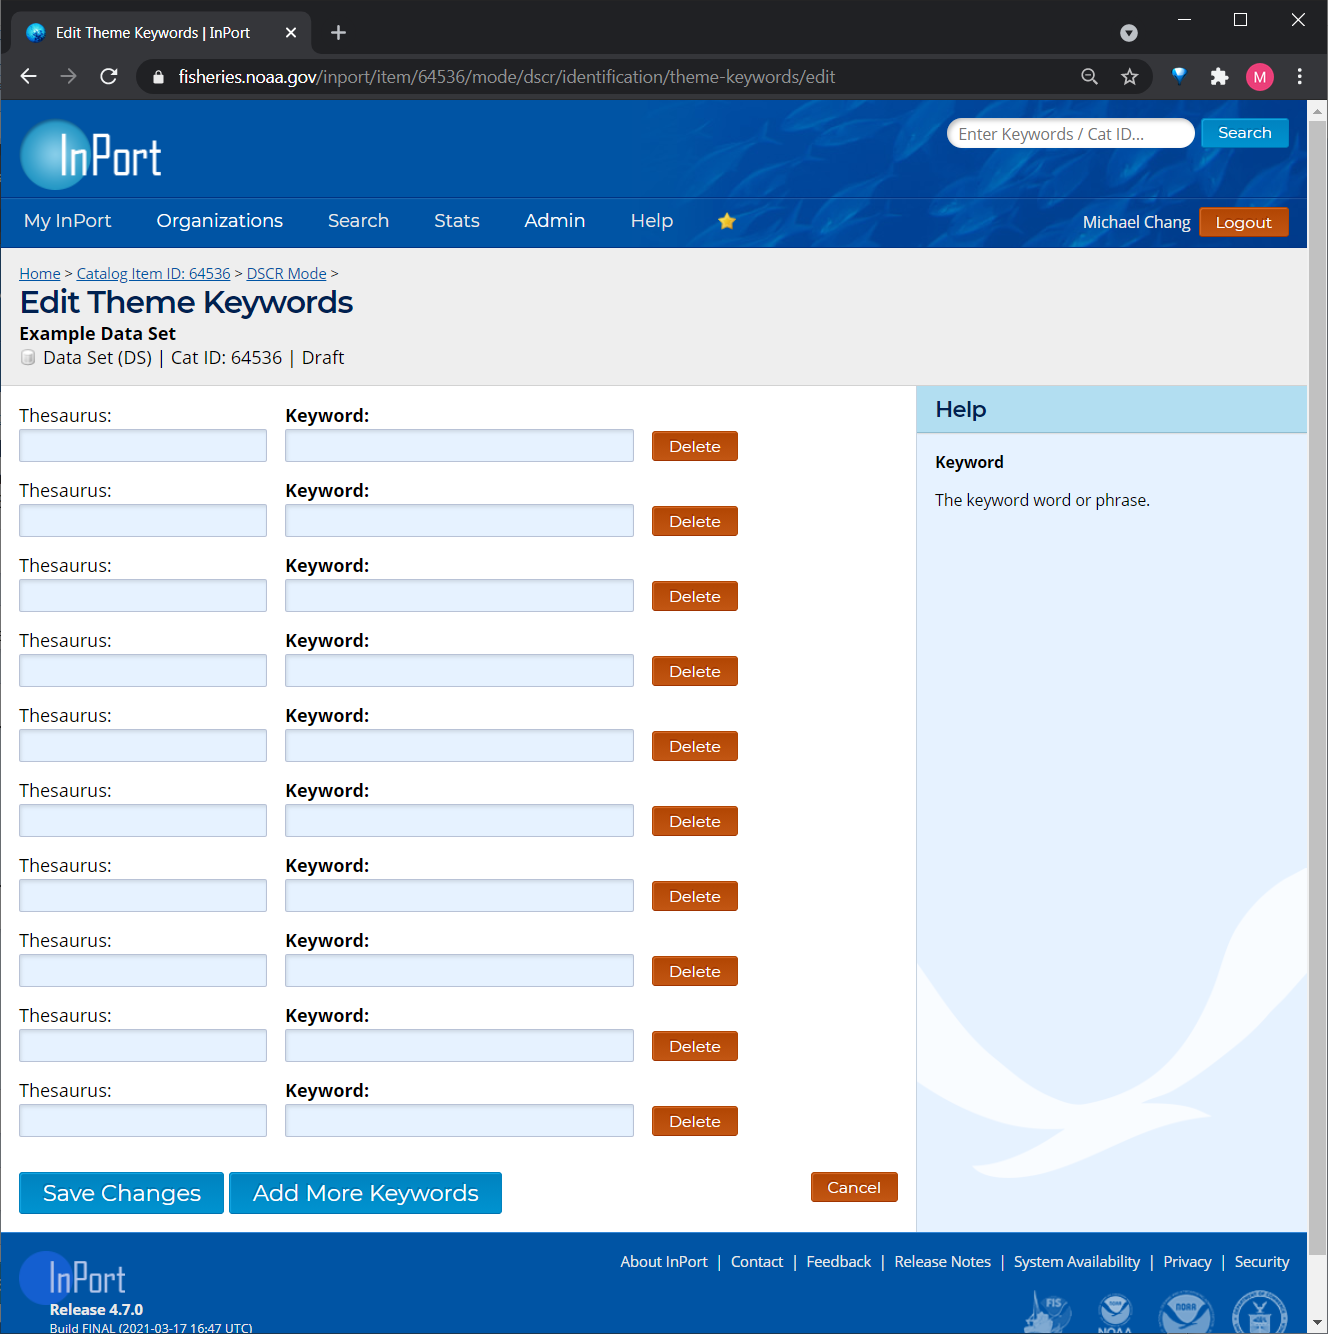The width and height of the screenshot is (1328, 1334).
Task: Focus the third Keyword input field
Action: 459,596
